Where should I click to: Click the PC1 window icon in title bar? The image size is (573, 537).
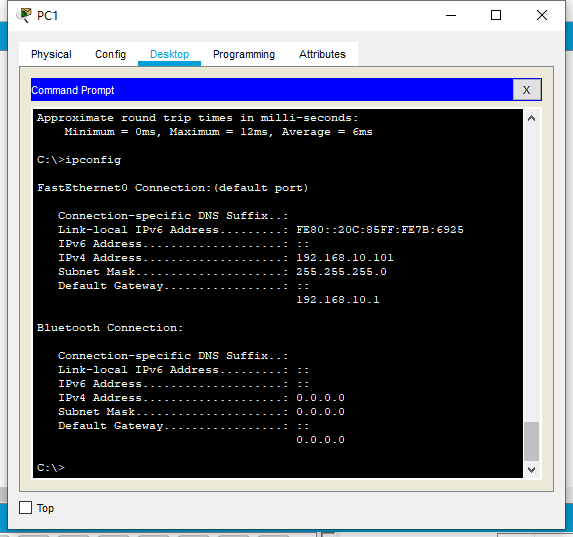[24, 15]
